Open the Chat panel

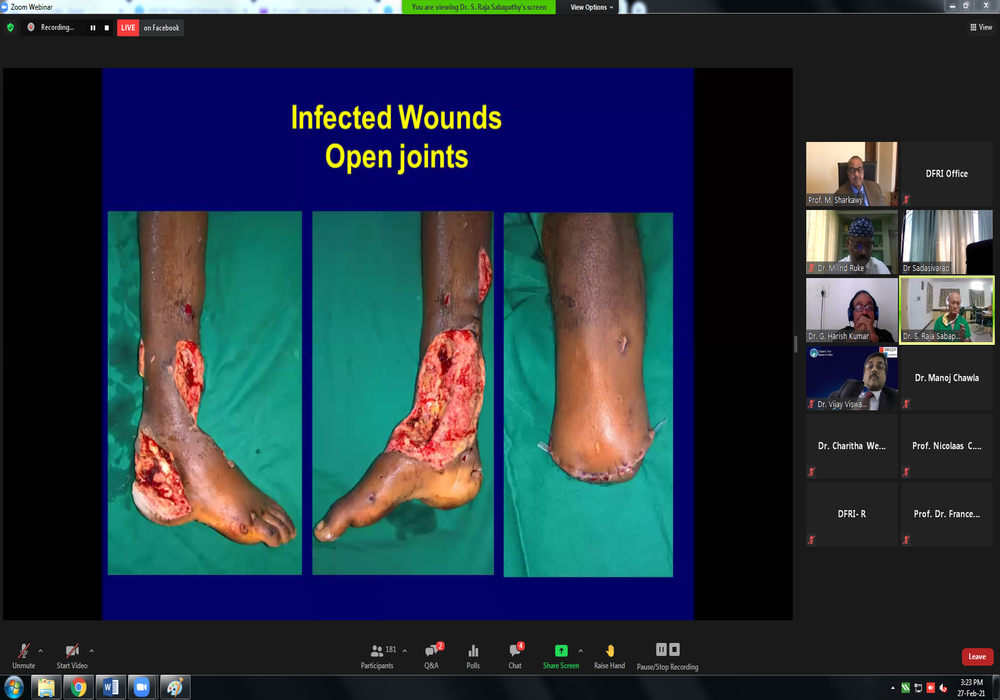[x=515, y=652]
